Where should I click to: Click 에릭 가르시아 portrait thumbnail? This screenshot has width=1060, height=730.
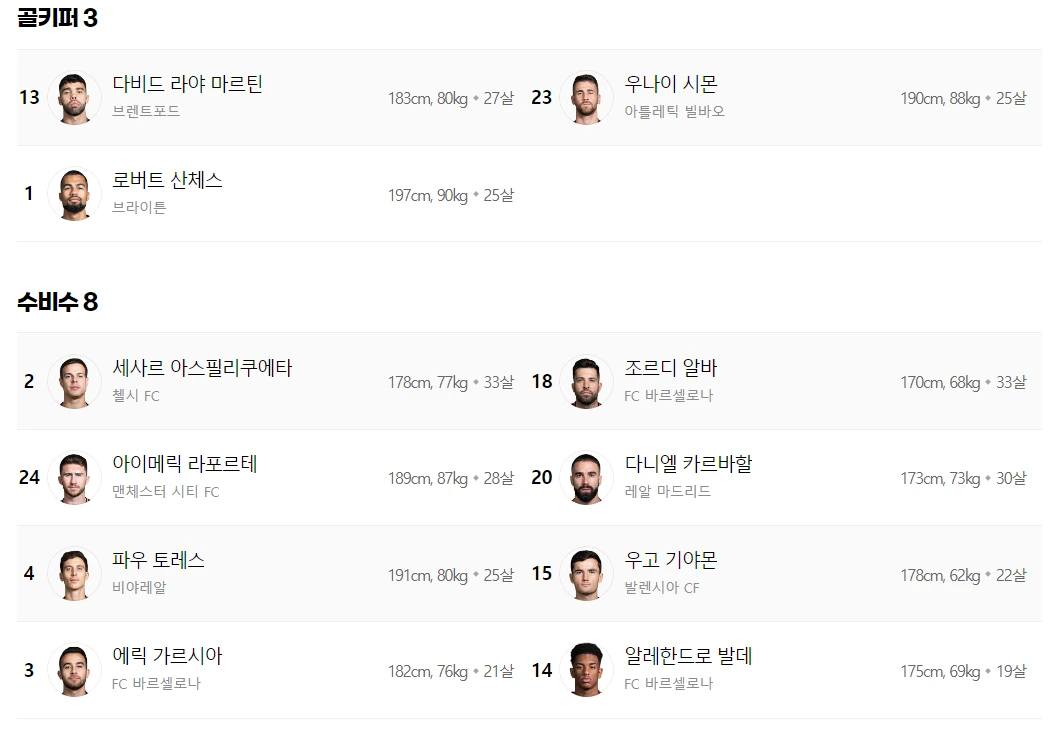(74, 670)
